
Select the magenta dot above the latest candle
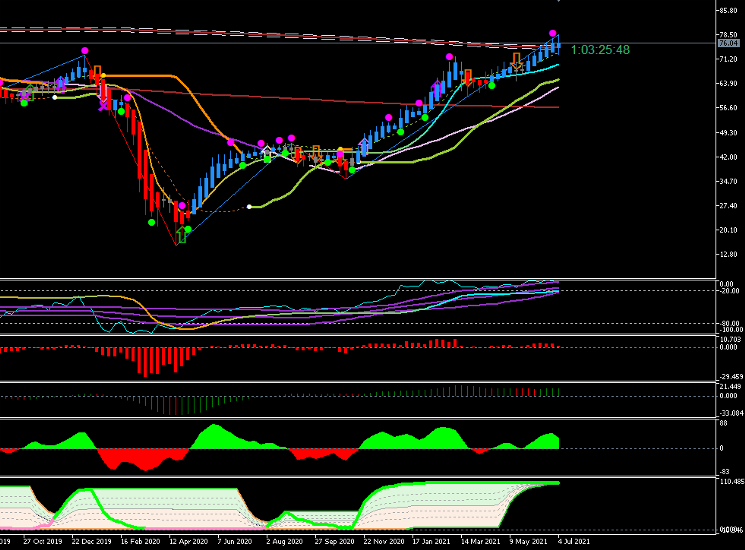point(553,34)
